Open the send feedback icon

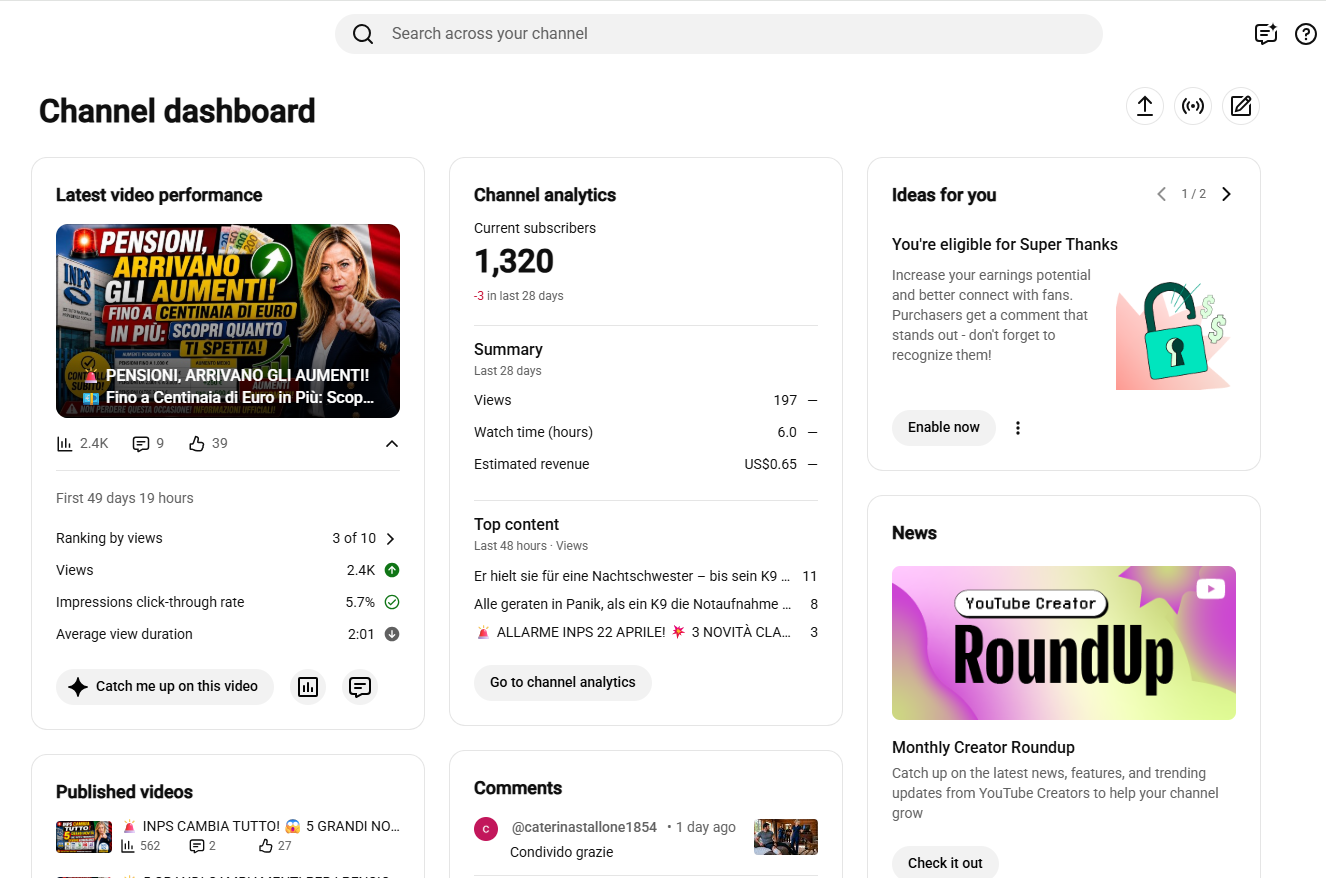[1266, 34]
